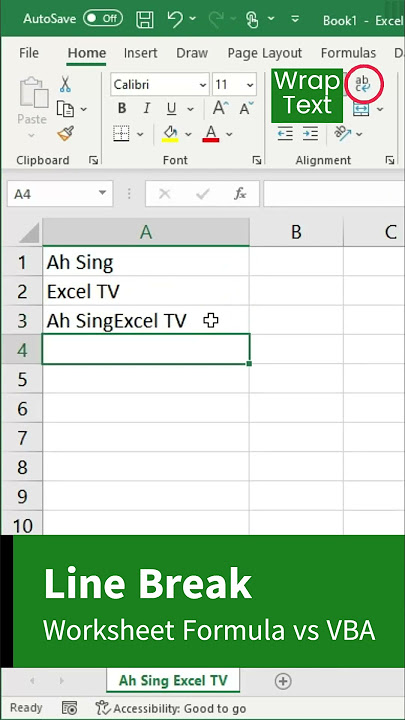Toggle Bold formatting
Viewport: 405px width, 720px height.
(x=122, y=108)
